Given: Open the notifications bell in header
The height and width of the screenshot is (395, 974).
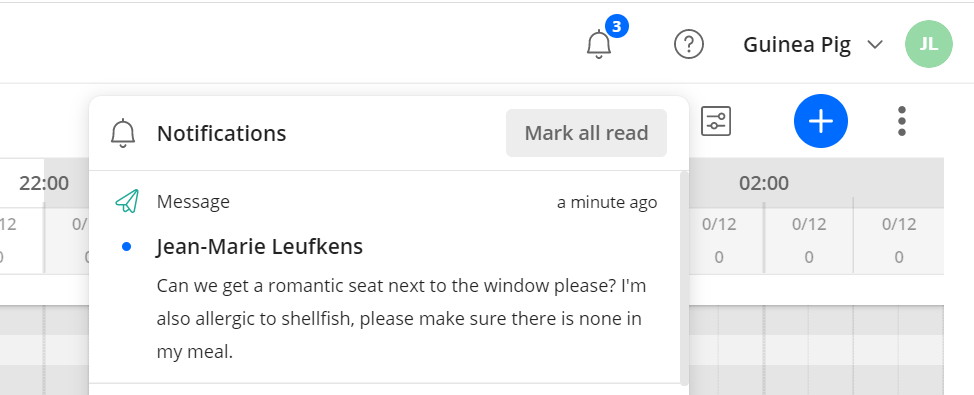Looking at the screenshot, I should pos(599,45).
